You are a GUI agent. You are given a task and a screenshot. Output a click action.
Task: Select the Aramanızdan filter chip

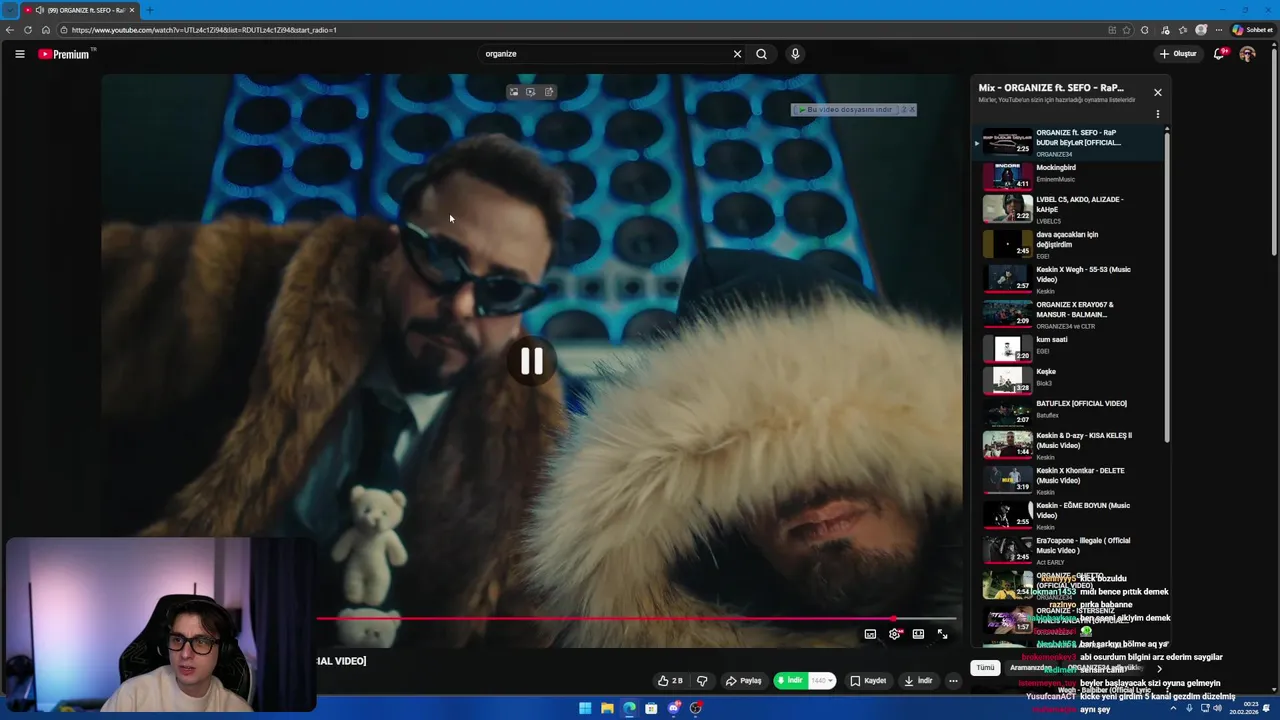pos(1030,668)
